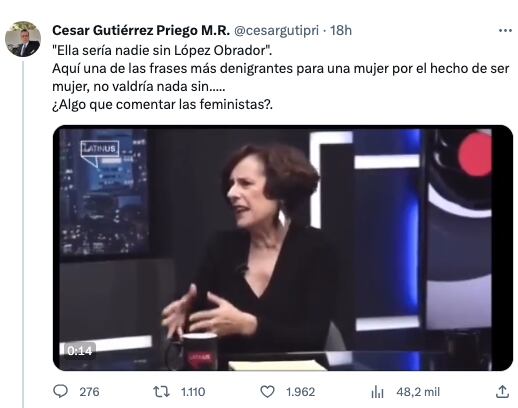Share the tweet via upload arrow icon
The image size is (518, 408).
tap(502, 392)
